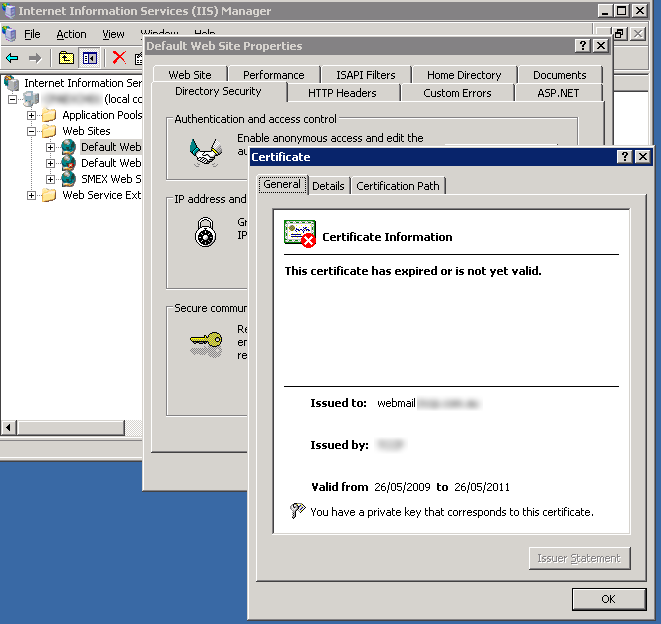The height and width of the screenshot is (624, 661).
Task: Open the Documents tab
Action: [559, 75]
